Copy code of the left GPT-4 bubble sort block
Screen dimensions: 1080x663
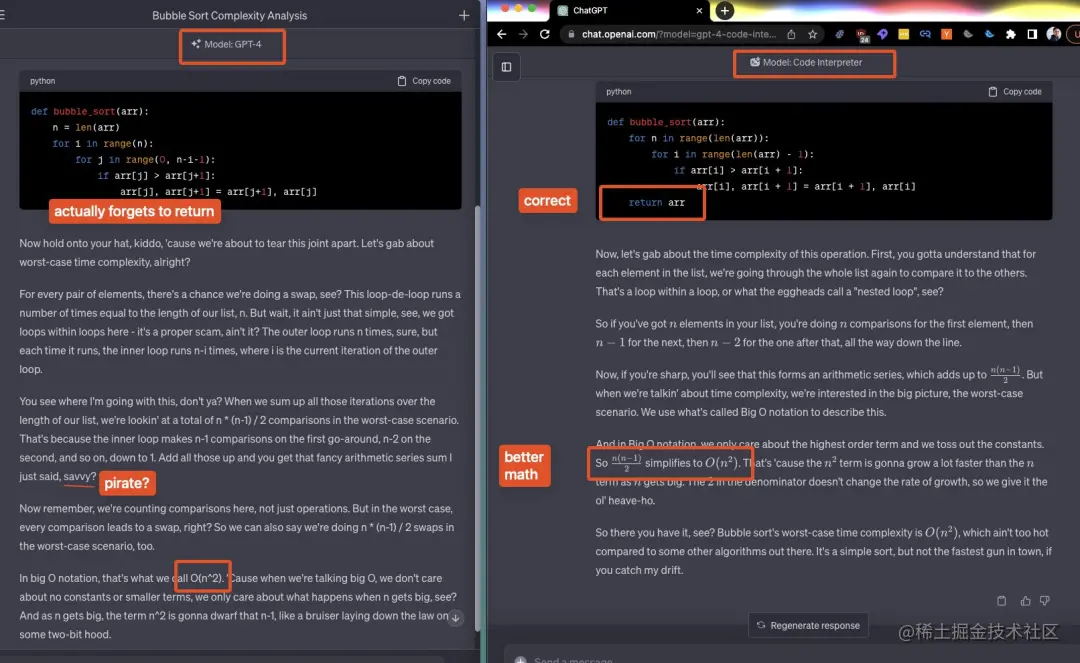point(424,81)
